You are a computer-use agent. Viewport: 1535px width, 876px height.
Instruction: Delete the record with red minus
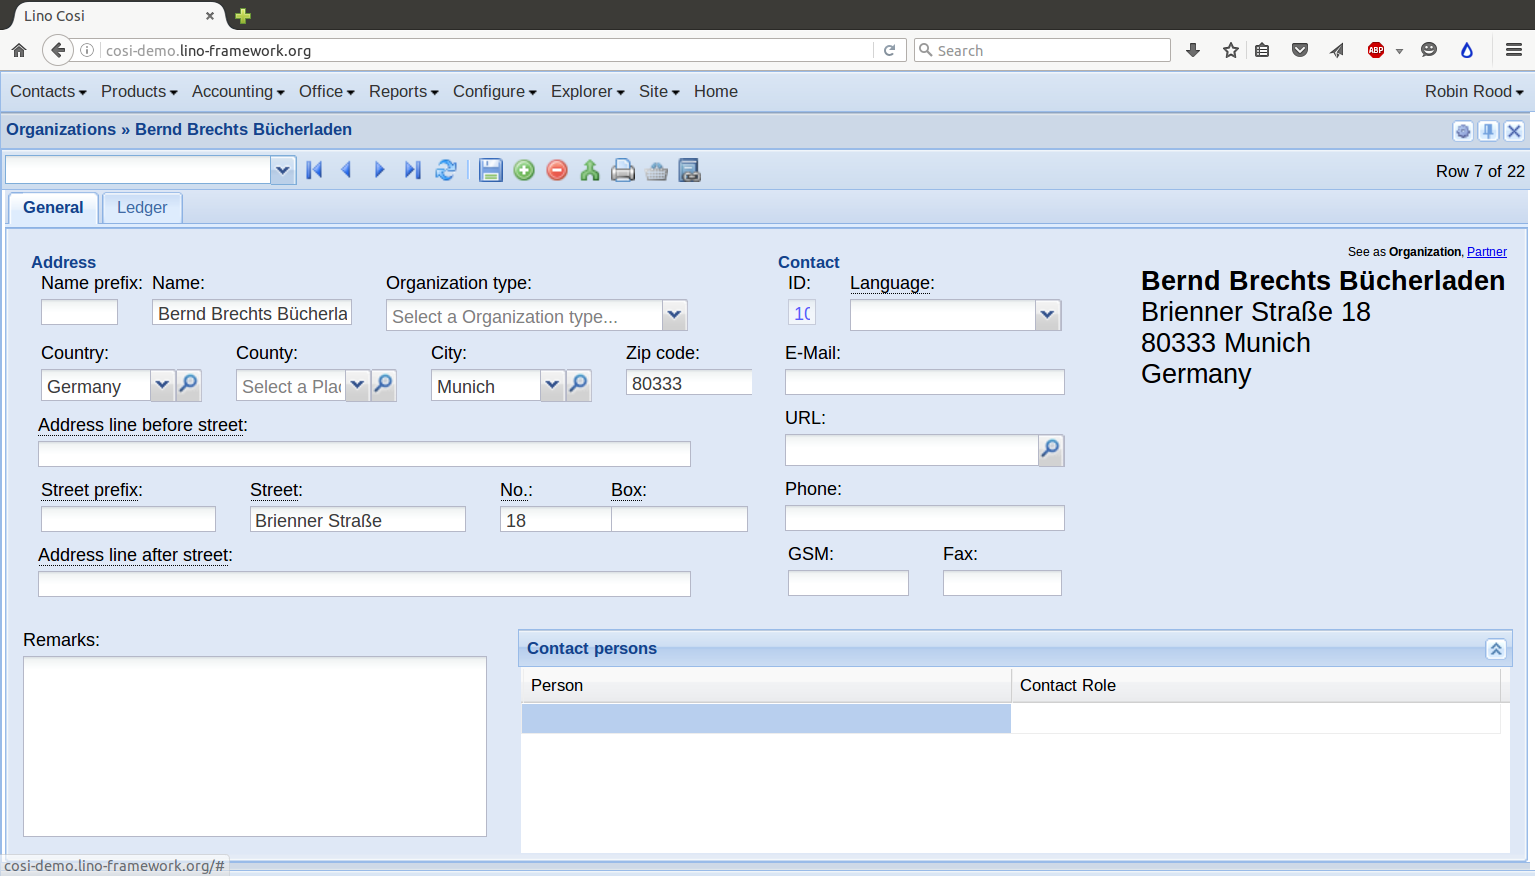click(557, 170)
